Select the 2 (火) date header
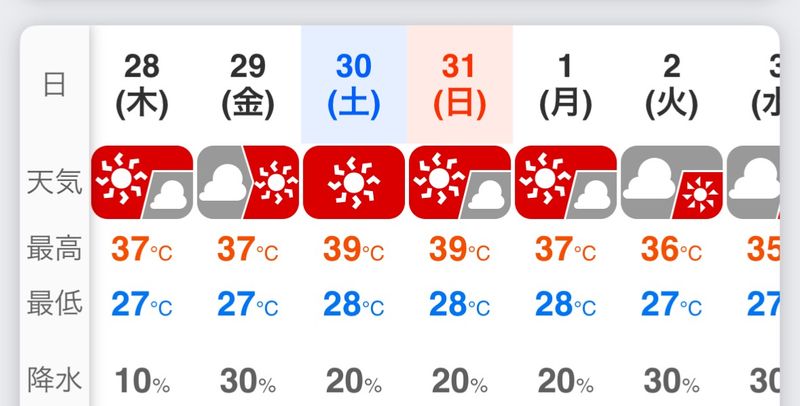Viewport: 800px width, 406px height. 671,84
